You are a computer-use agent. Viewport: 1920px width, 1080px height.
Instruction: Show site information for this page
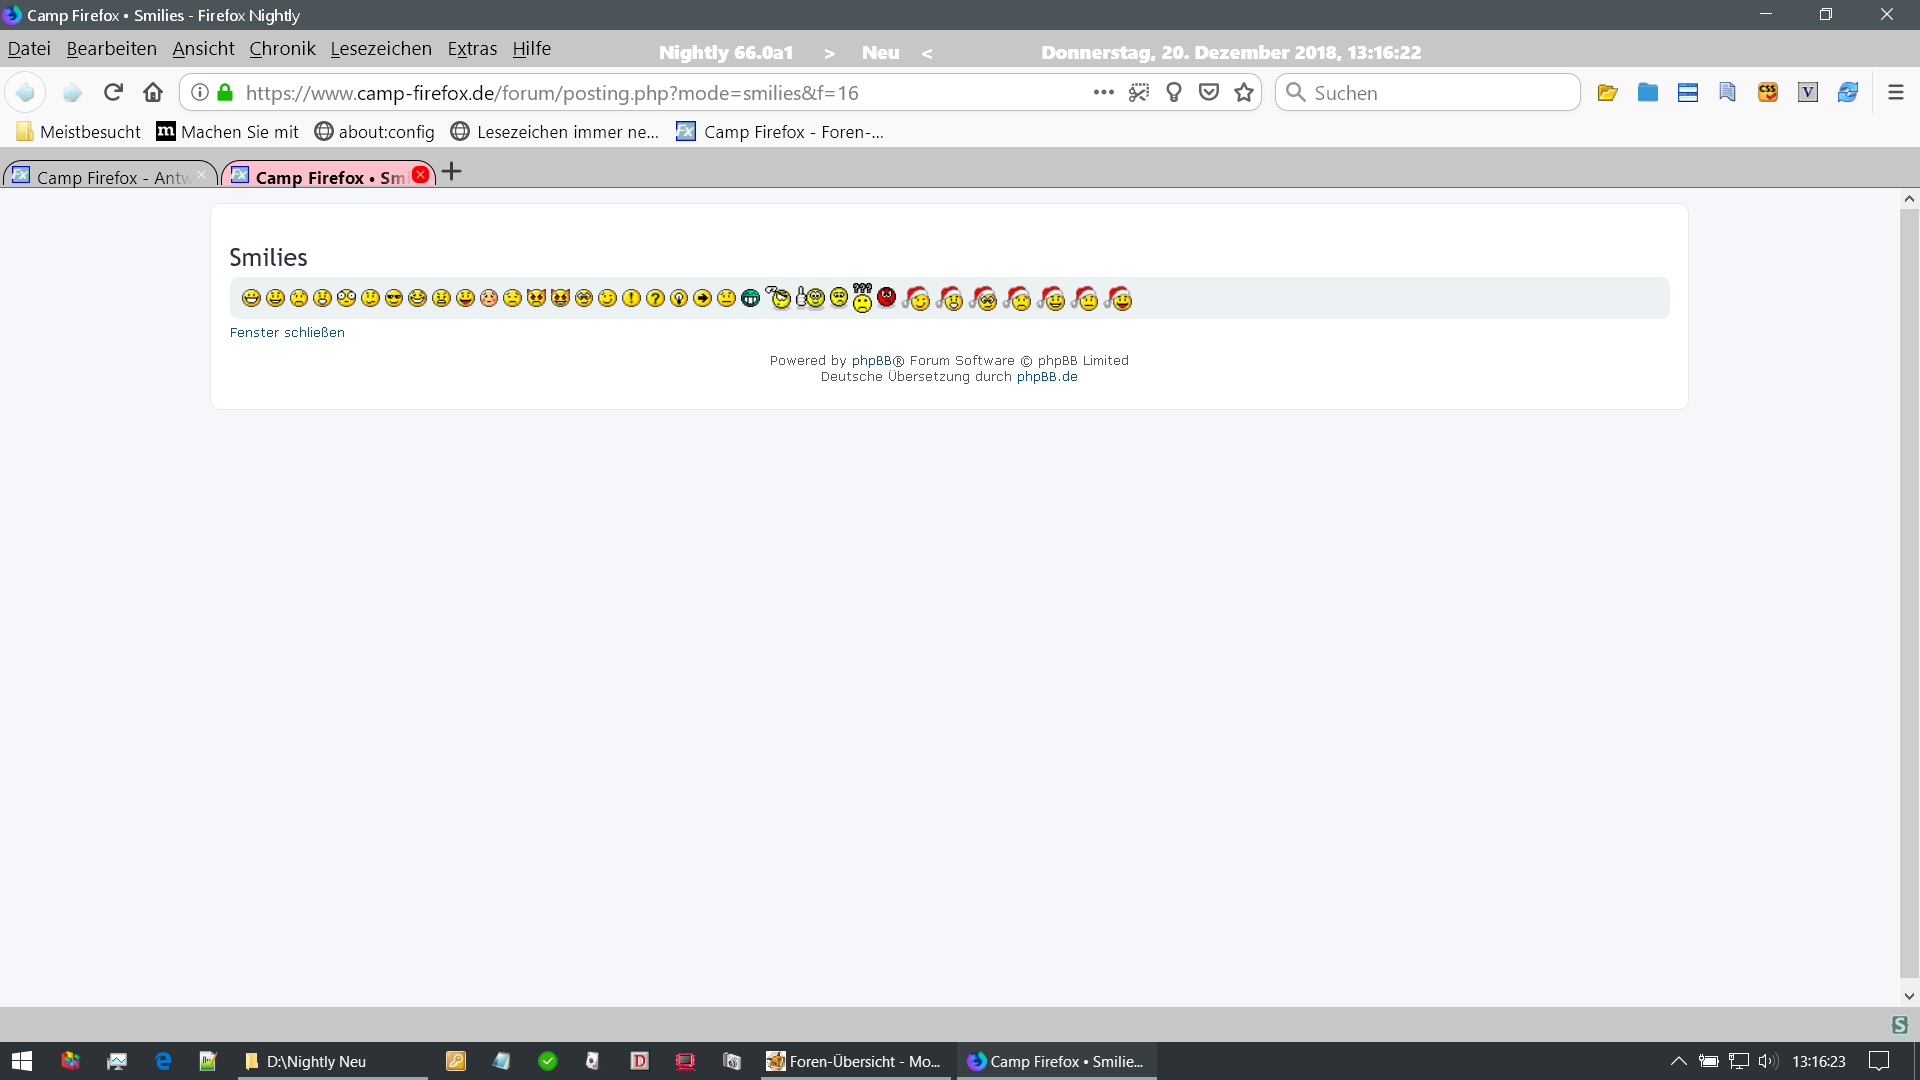(x=200, y=92)
